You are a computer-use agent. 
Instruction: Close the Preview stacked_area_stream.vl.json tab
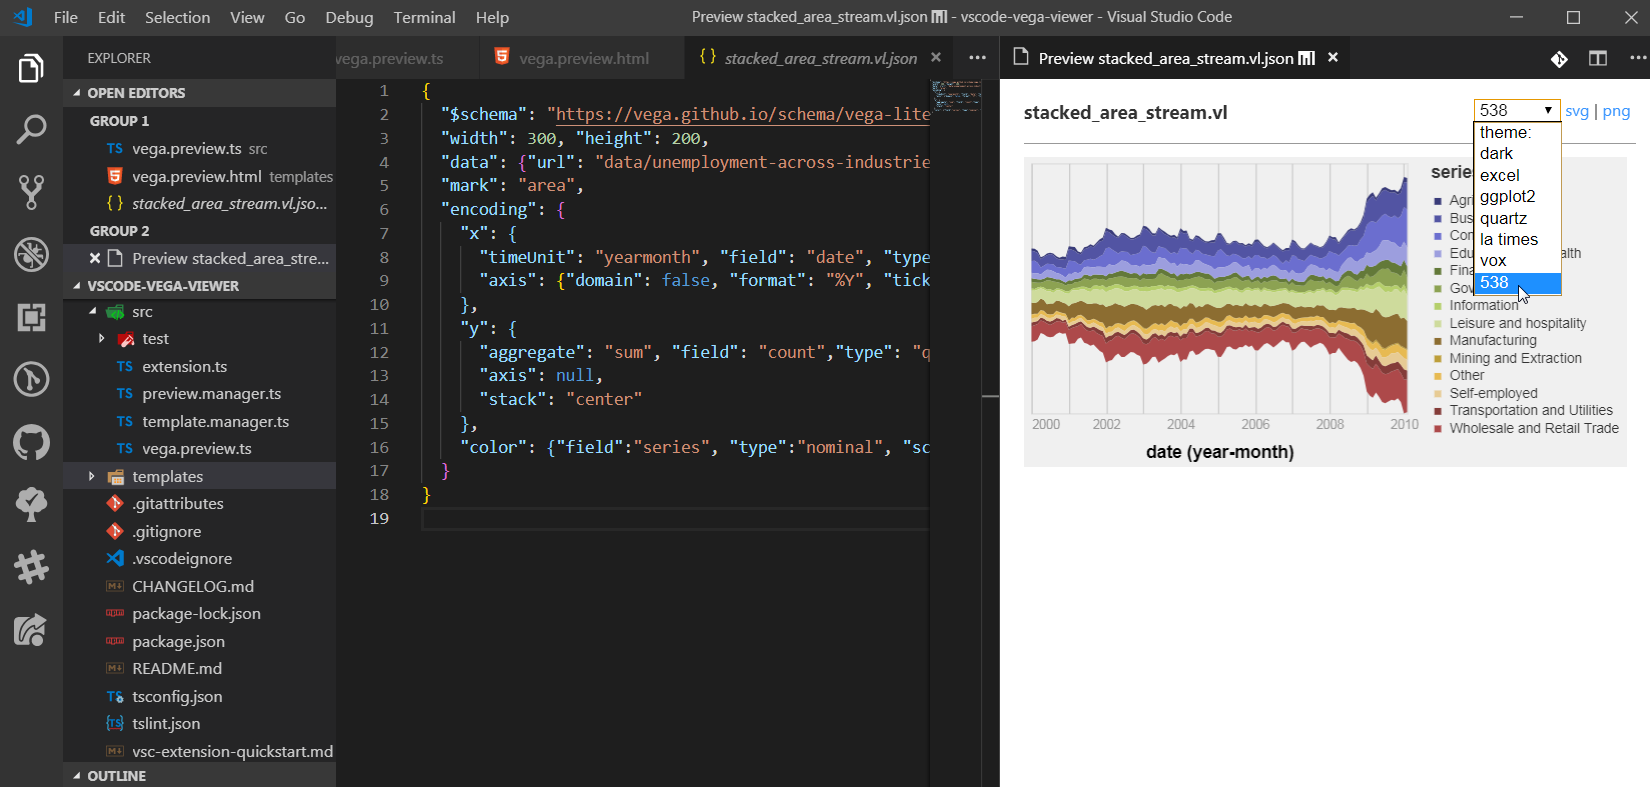pyautogui.click(x=1333, y=58)
